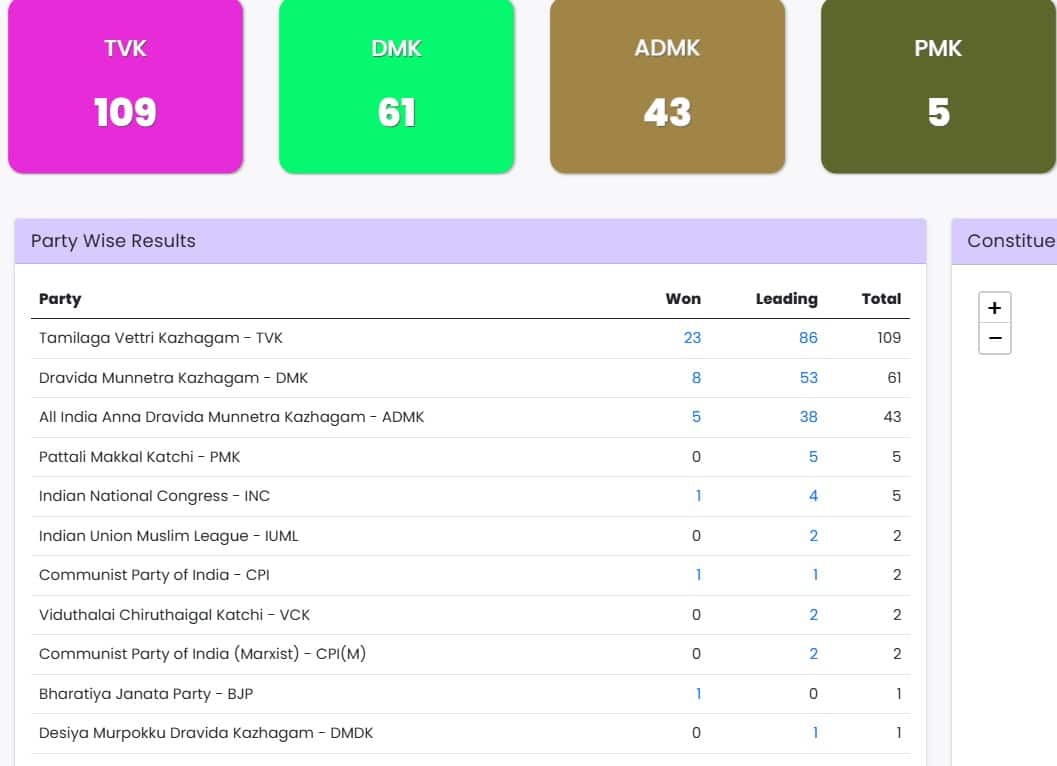Select the olive PMK 5 card
1057x766 pixels.
pos(938,86)
